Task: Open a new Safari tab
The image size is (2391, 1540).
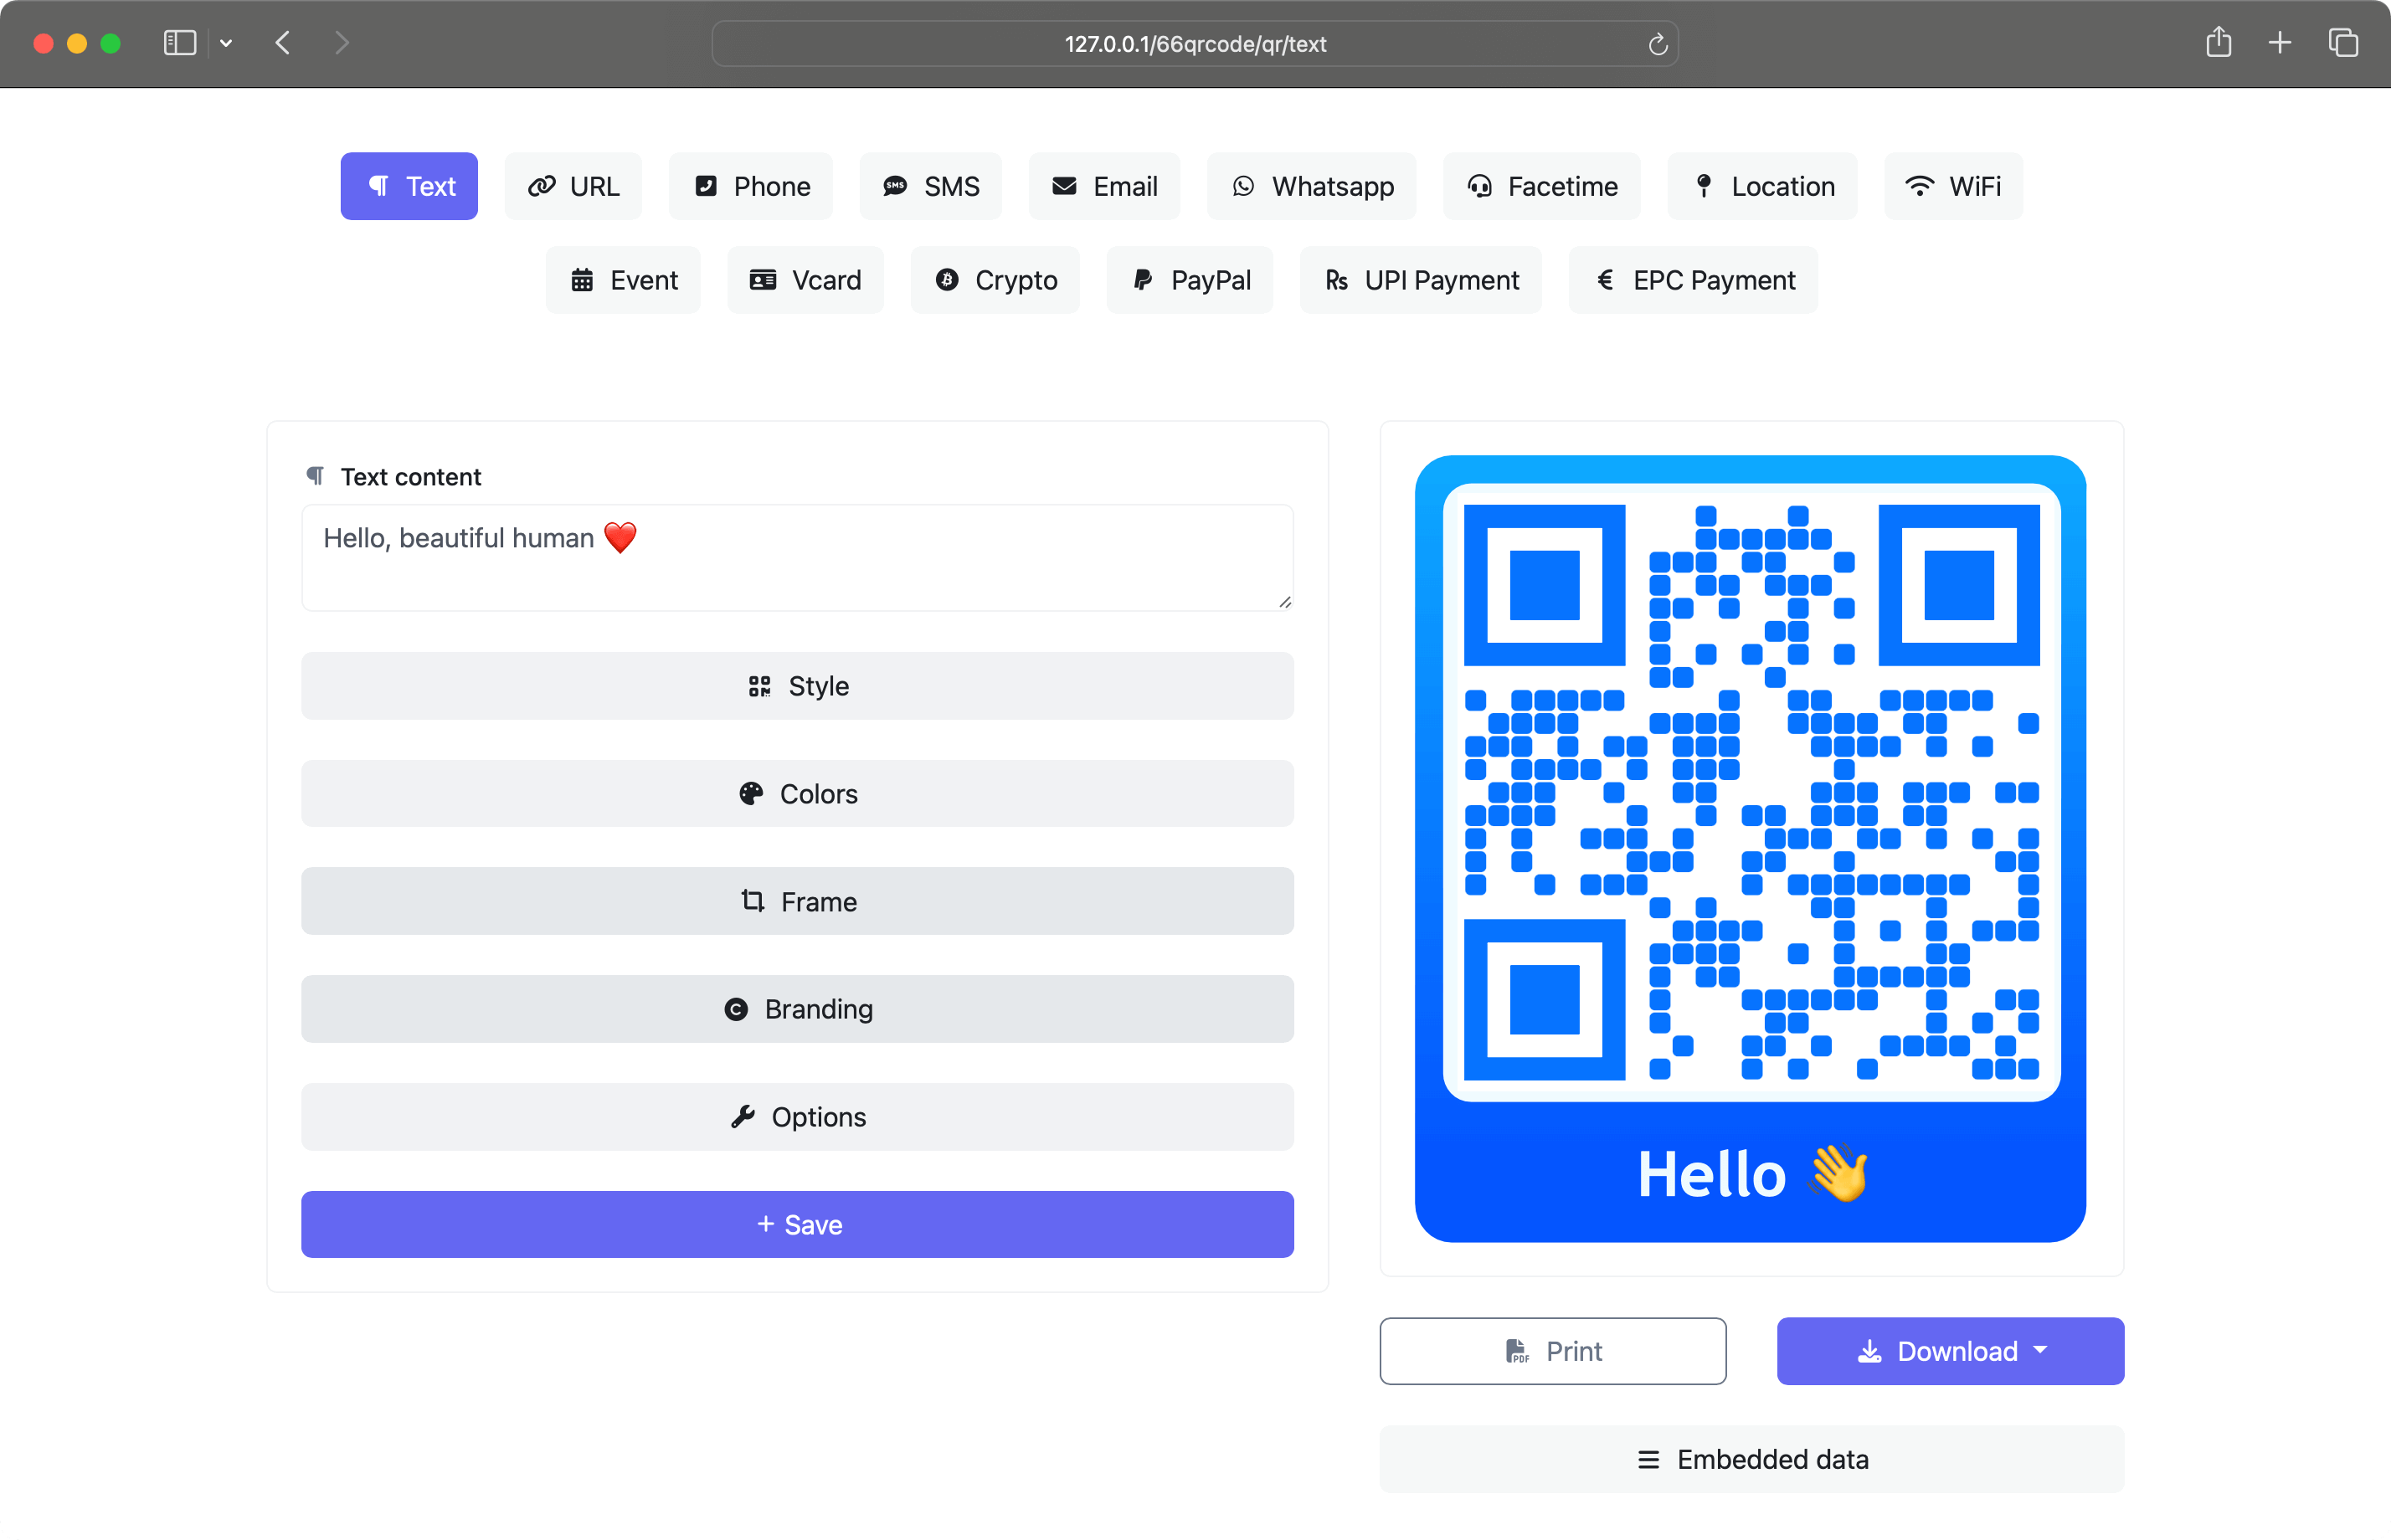Action: (x=2280, y=43)
